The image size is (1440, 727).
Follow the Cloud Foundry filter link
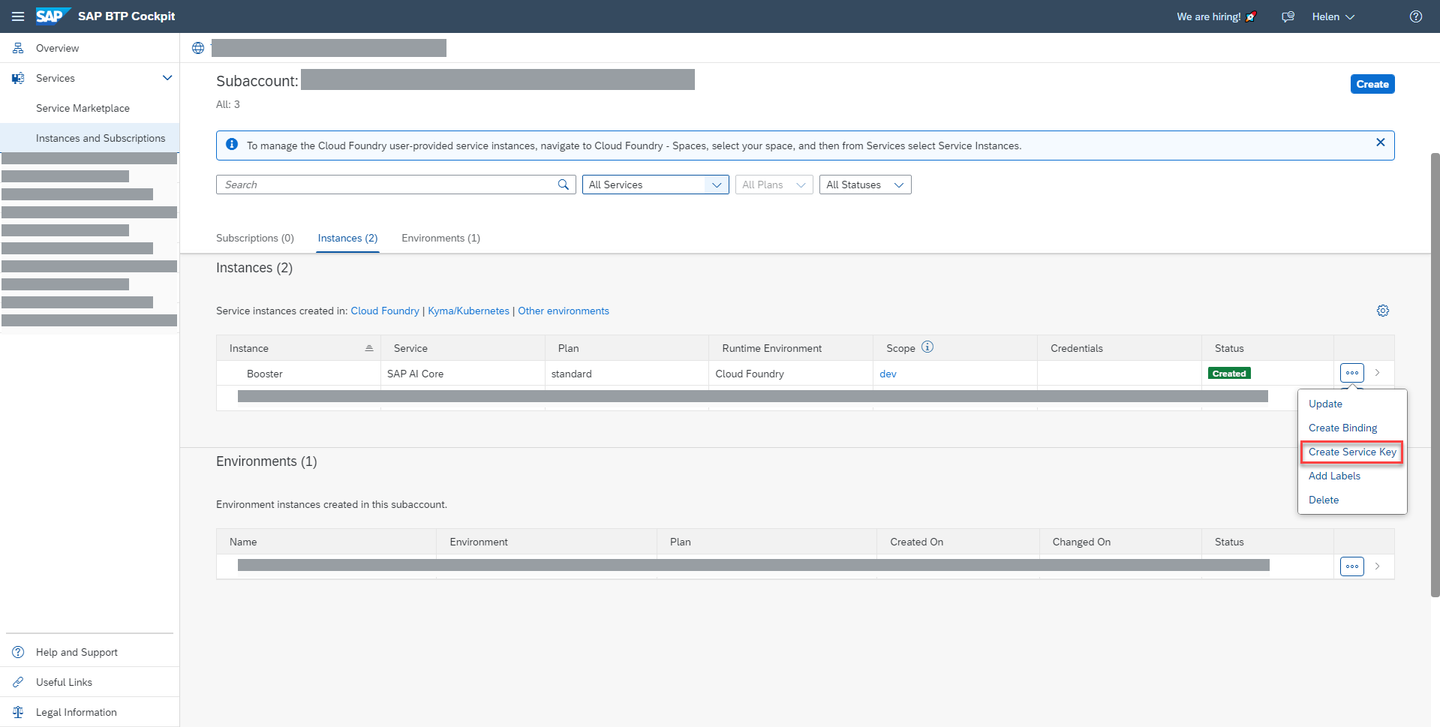pyautogui.click(x=385, y=311)
